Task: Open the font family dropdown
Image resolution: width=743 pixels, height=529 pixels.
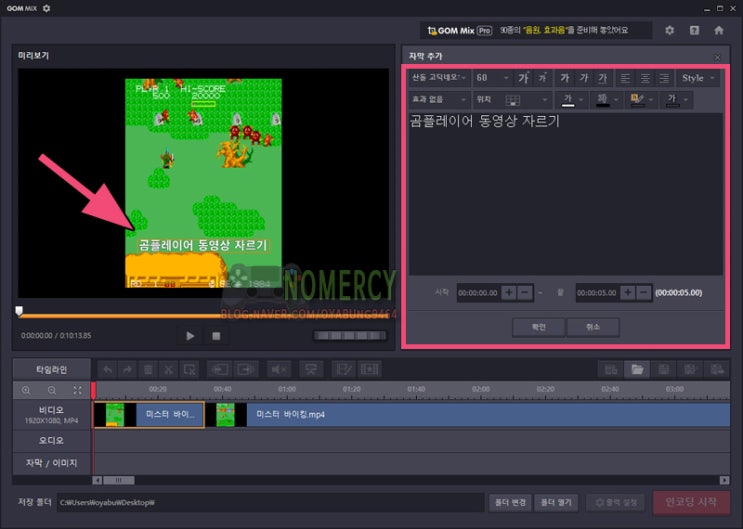Action: [439, 78]
